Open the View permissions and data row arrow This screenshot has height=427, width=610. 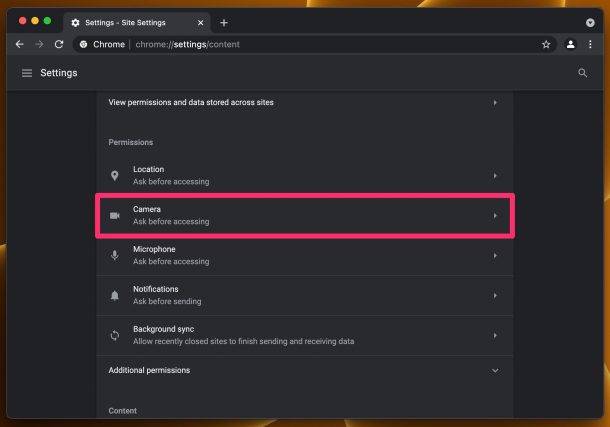495,102
